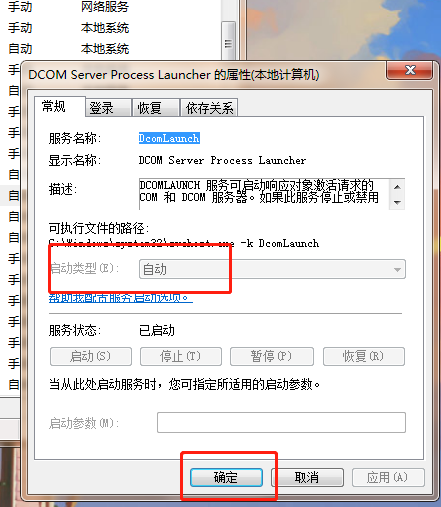The height and width of the screenshot is (507, 441).
Task: Switch to the 登录 tab
Action: click(108, 108)
